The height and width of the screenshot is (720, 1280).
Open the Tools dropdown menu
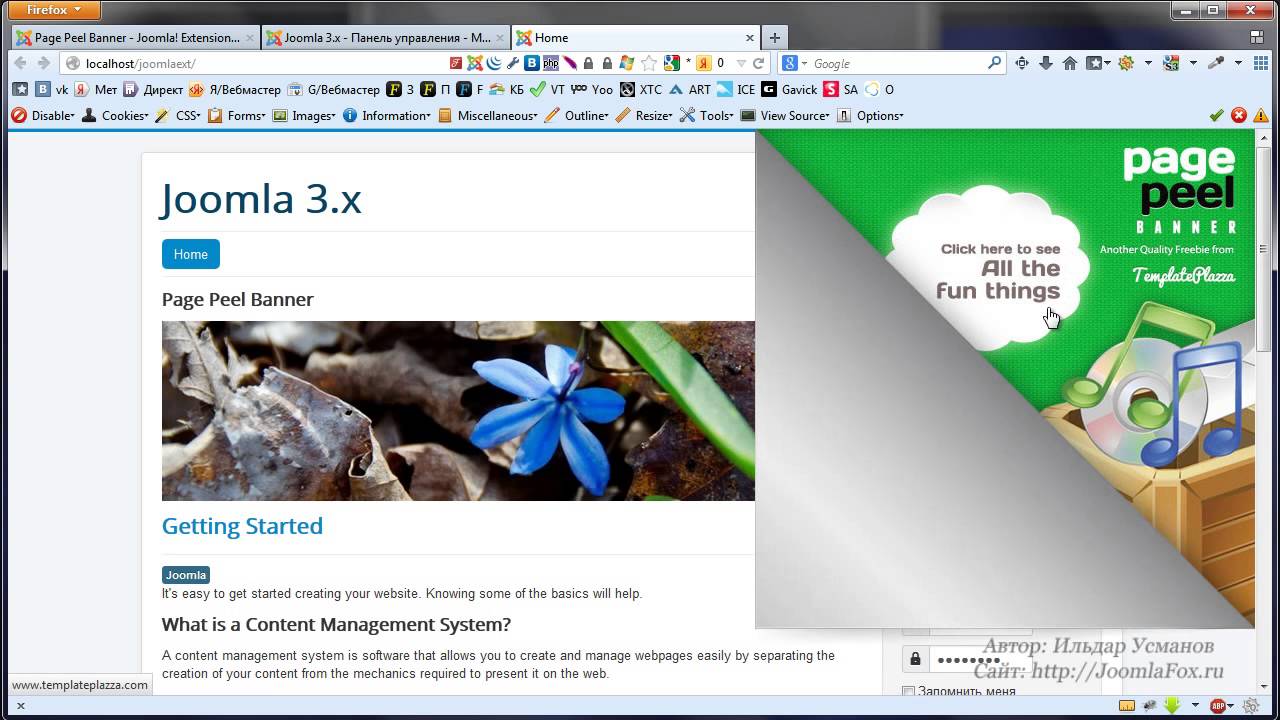click(x=707, y=115)
